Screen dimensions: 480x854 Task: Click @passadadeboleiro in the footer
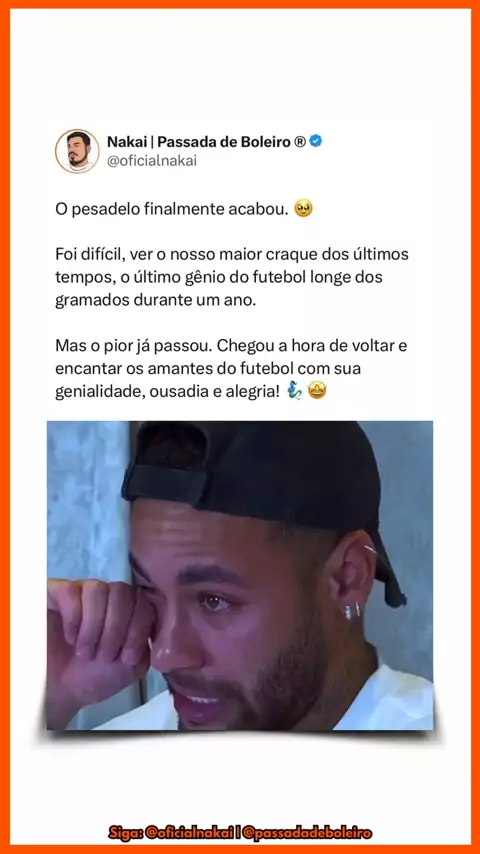307,833
